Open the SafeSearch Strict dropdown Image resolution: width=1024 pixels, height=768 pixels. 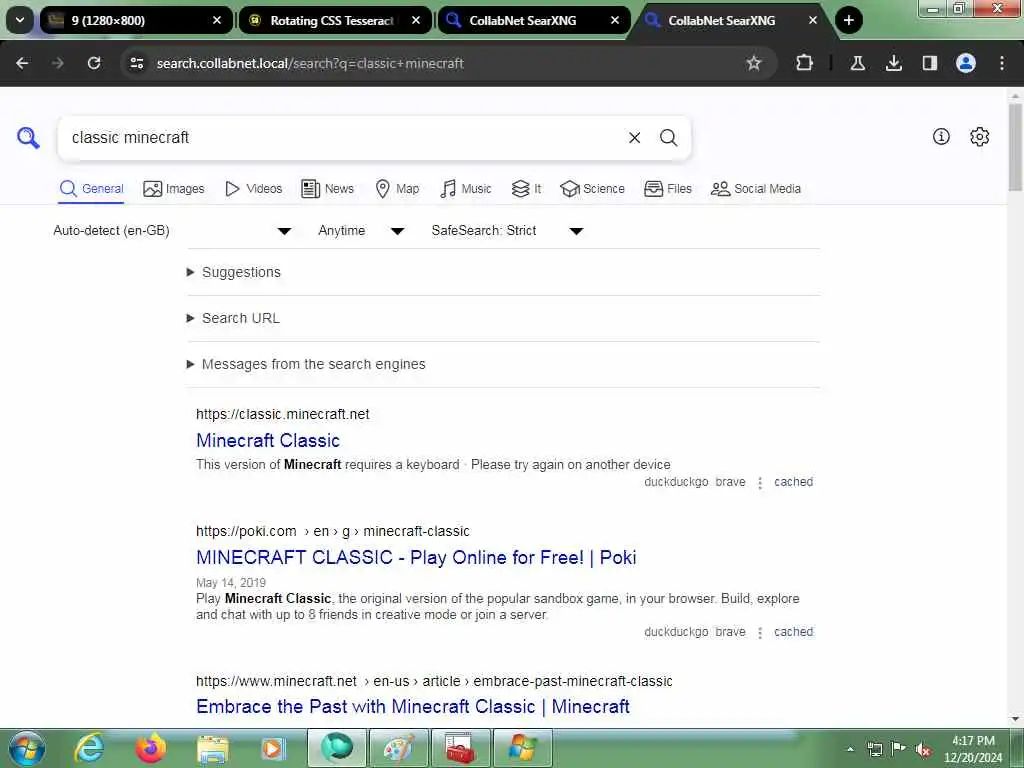507,231
